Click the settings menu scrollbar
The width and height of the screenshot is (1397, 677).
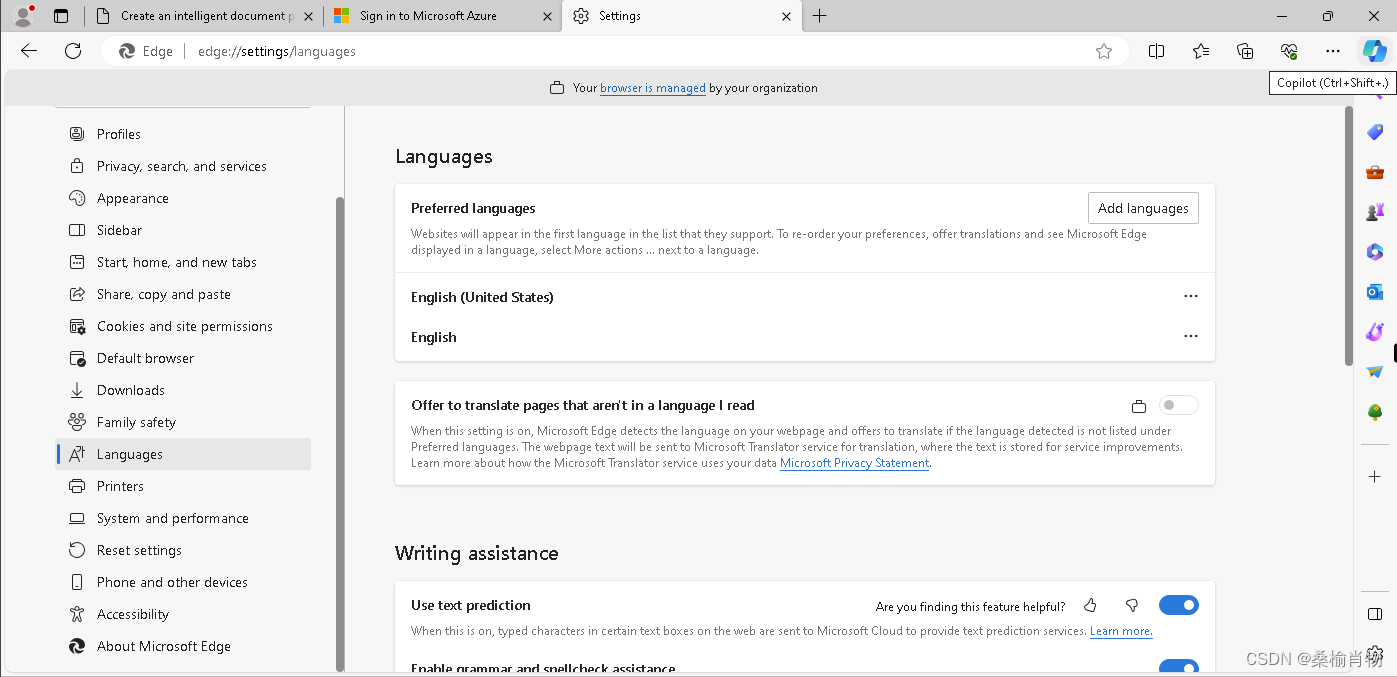[340, 433]
